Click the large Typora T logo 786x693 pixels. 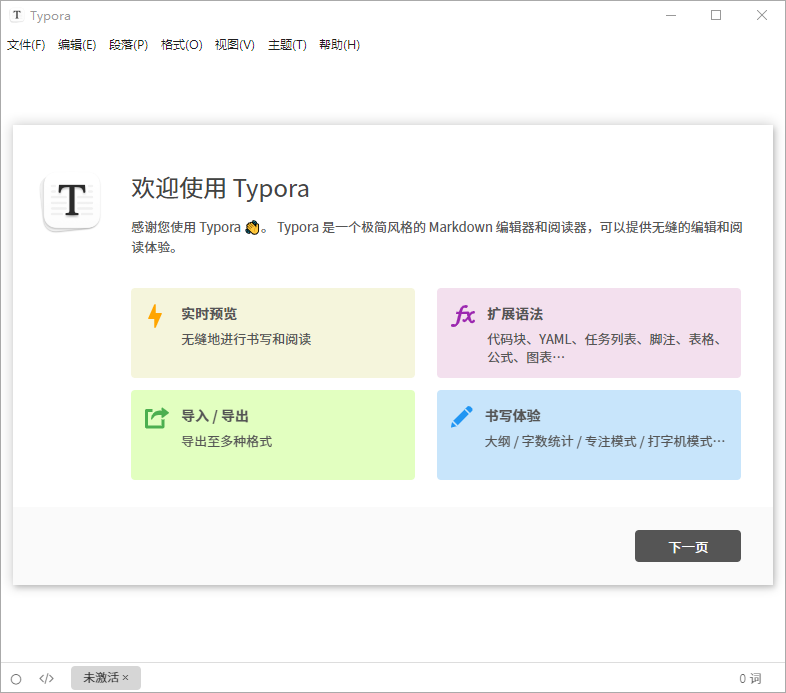click(x=72, y=200)
